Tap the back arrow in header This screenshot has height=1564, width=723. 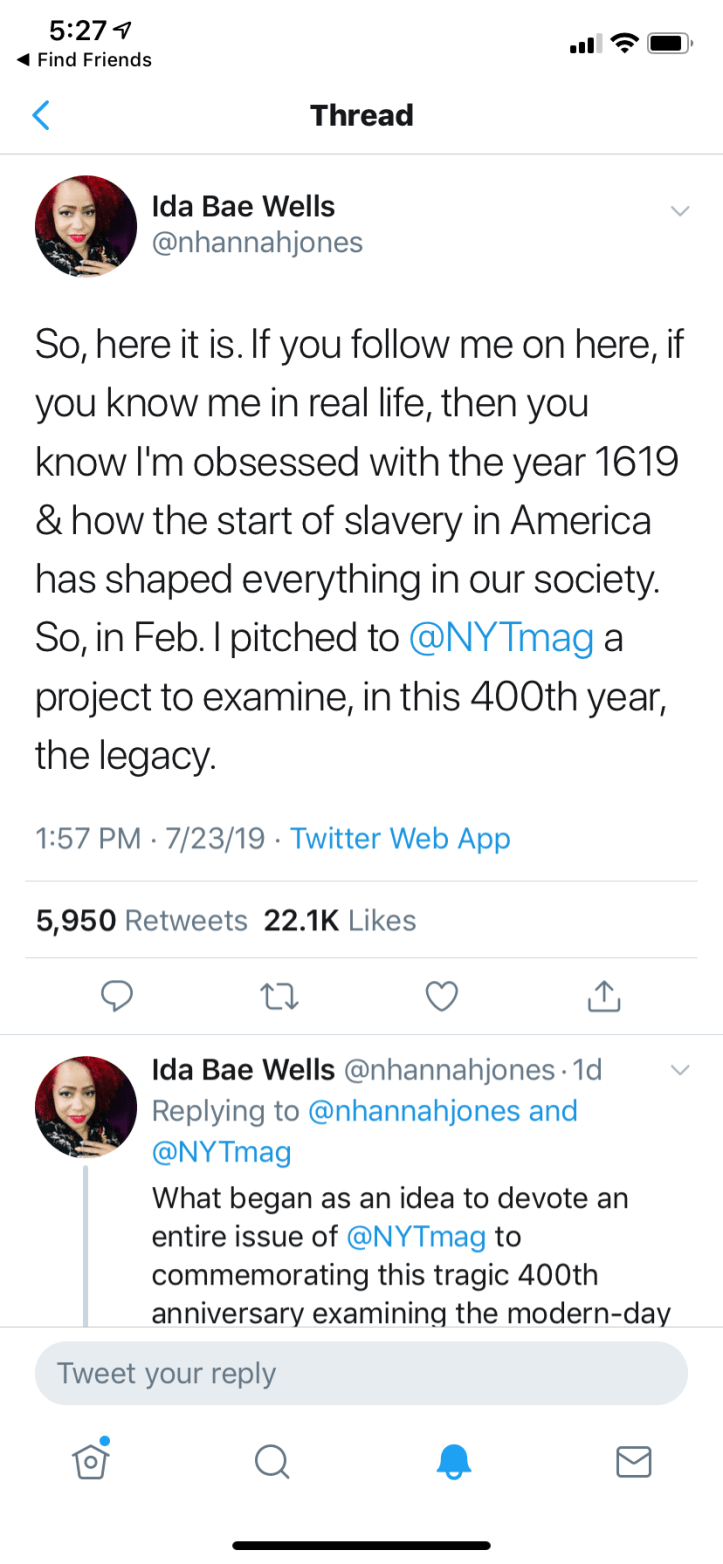click(x=40, y=116)
